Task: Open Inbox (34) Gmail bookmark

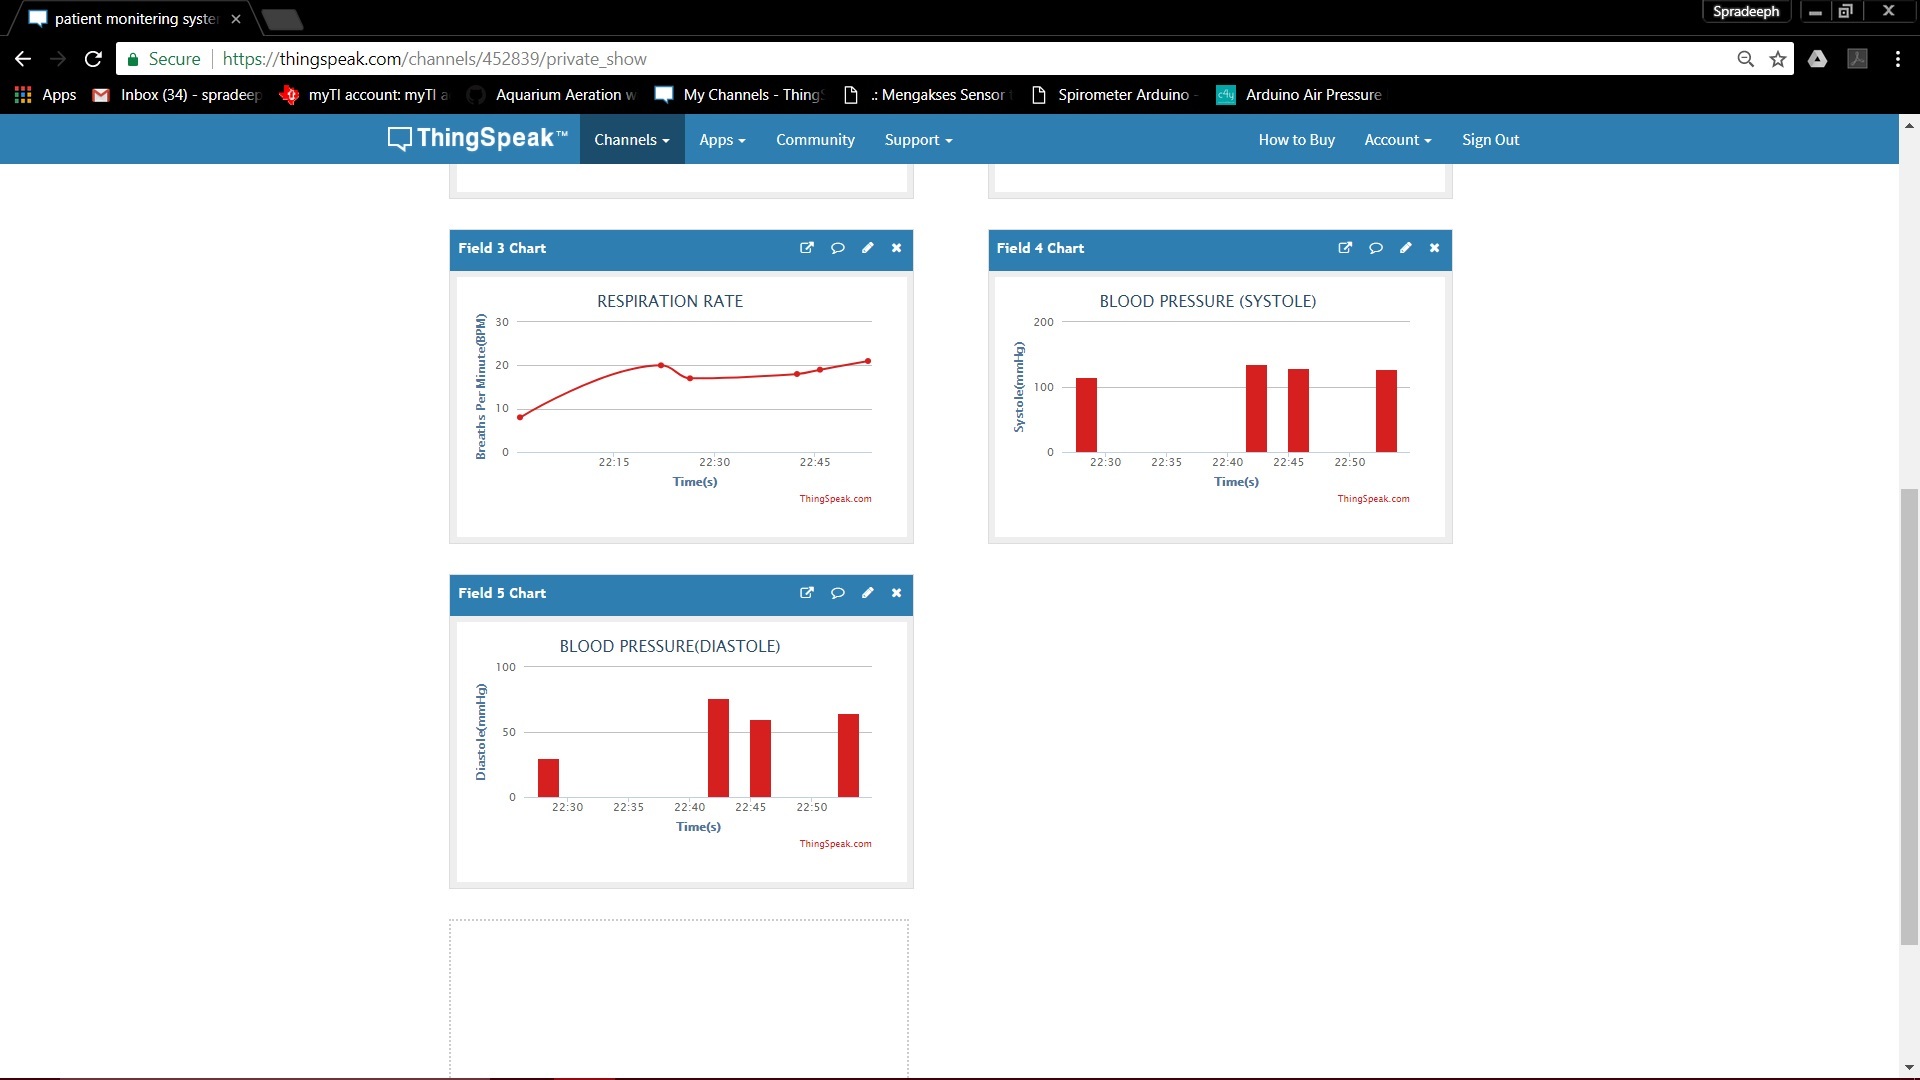Action: 176,95
